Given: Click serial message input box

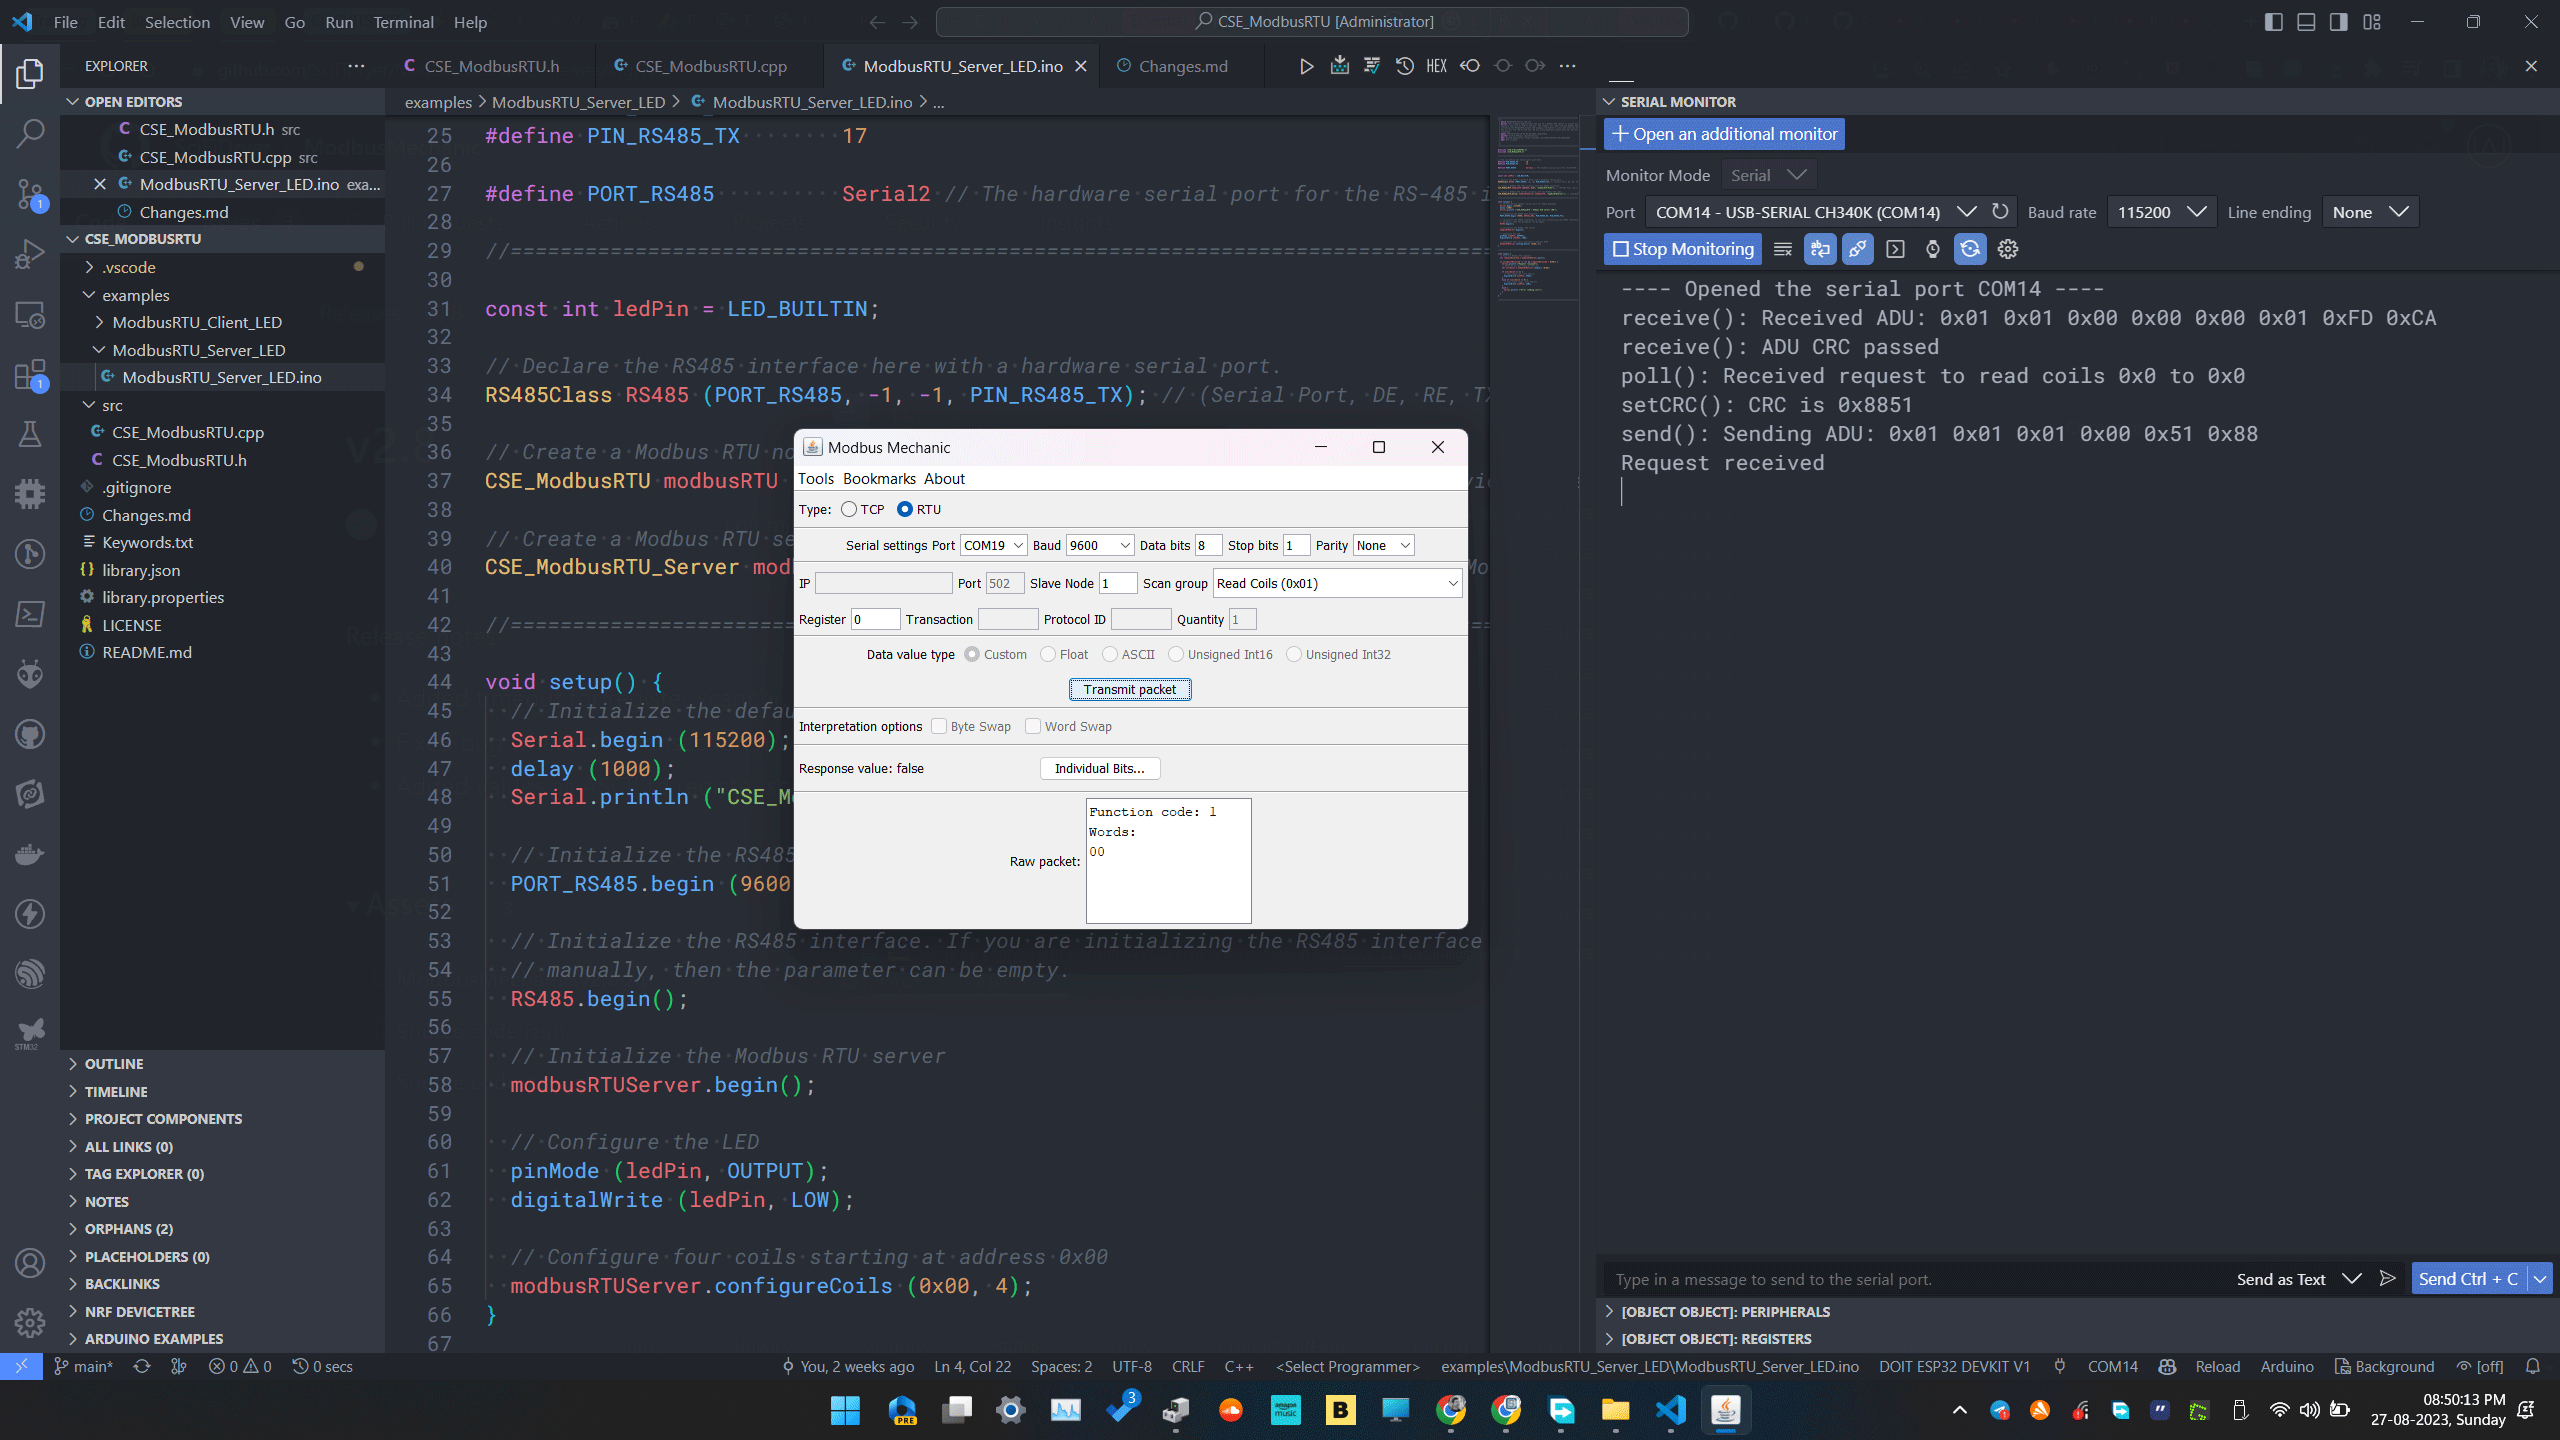Looking at the screenshot, I should (x=1915, y=1278).
